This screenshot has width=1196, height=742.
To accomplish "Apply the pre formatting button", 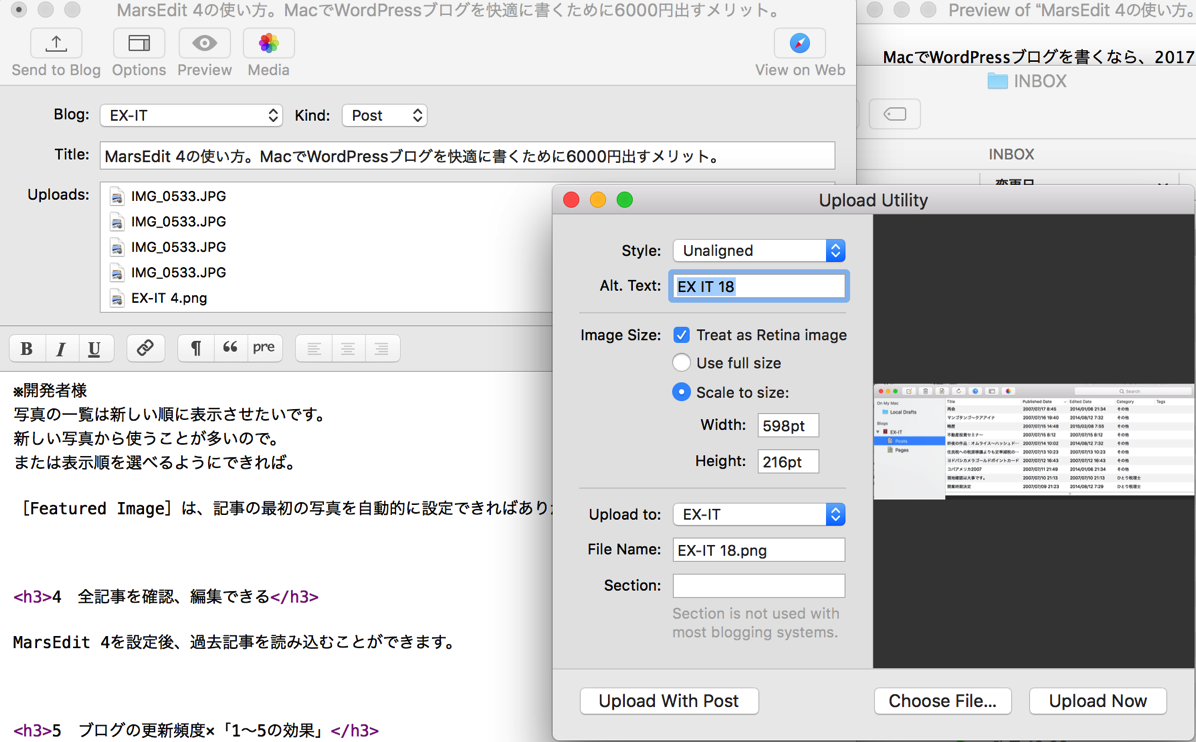I will tap(264, 349).
